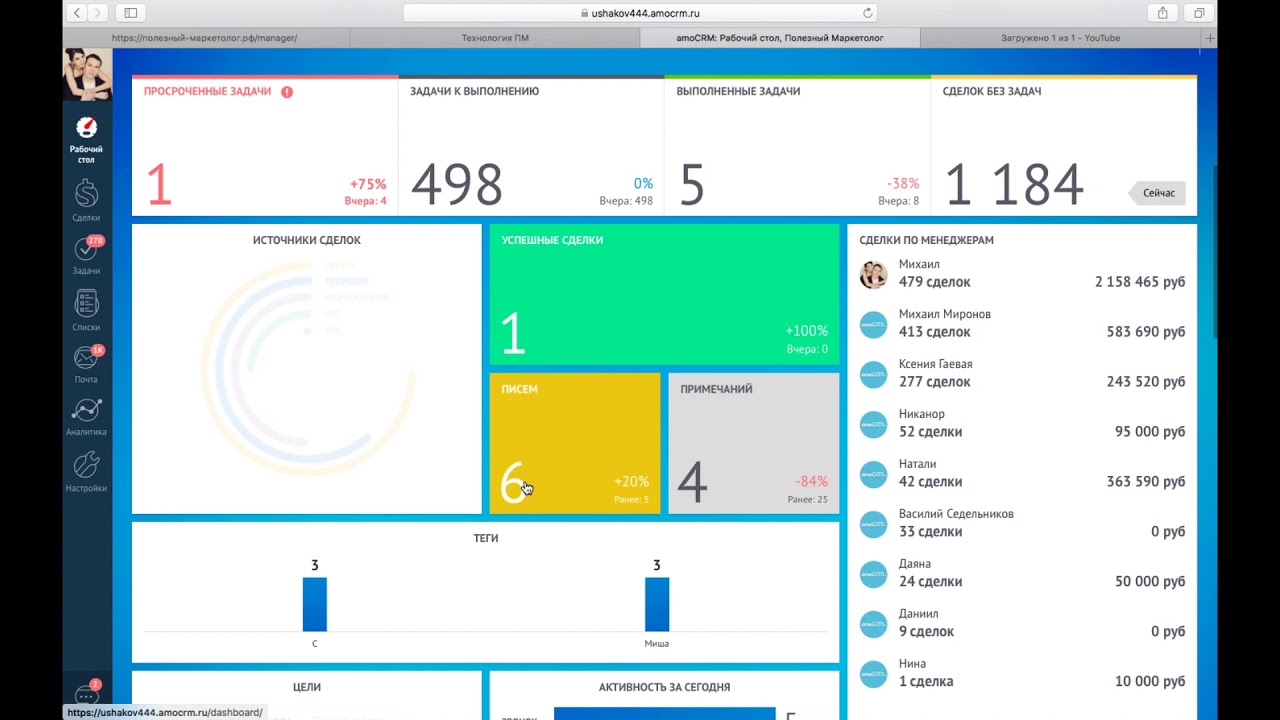Switch to the Технология ПМ tab
The height and width of the screenshot is (720, 1280).
[494, 38]
